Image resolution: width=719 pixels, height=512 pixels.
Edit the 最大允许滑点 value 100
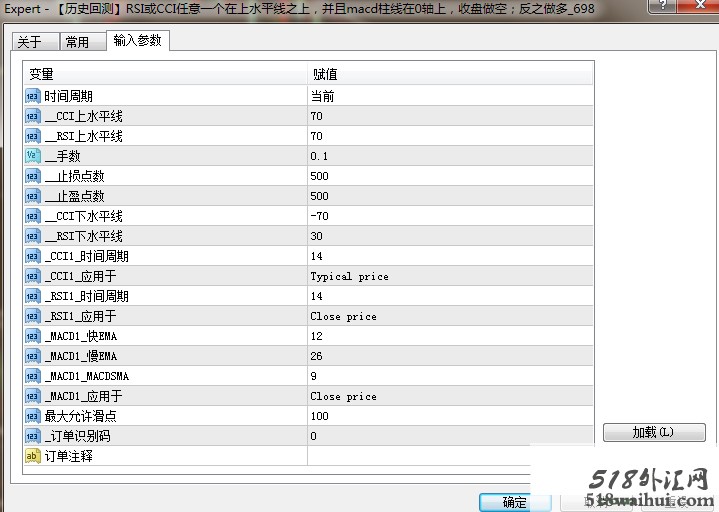click(x=450, y=416)
